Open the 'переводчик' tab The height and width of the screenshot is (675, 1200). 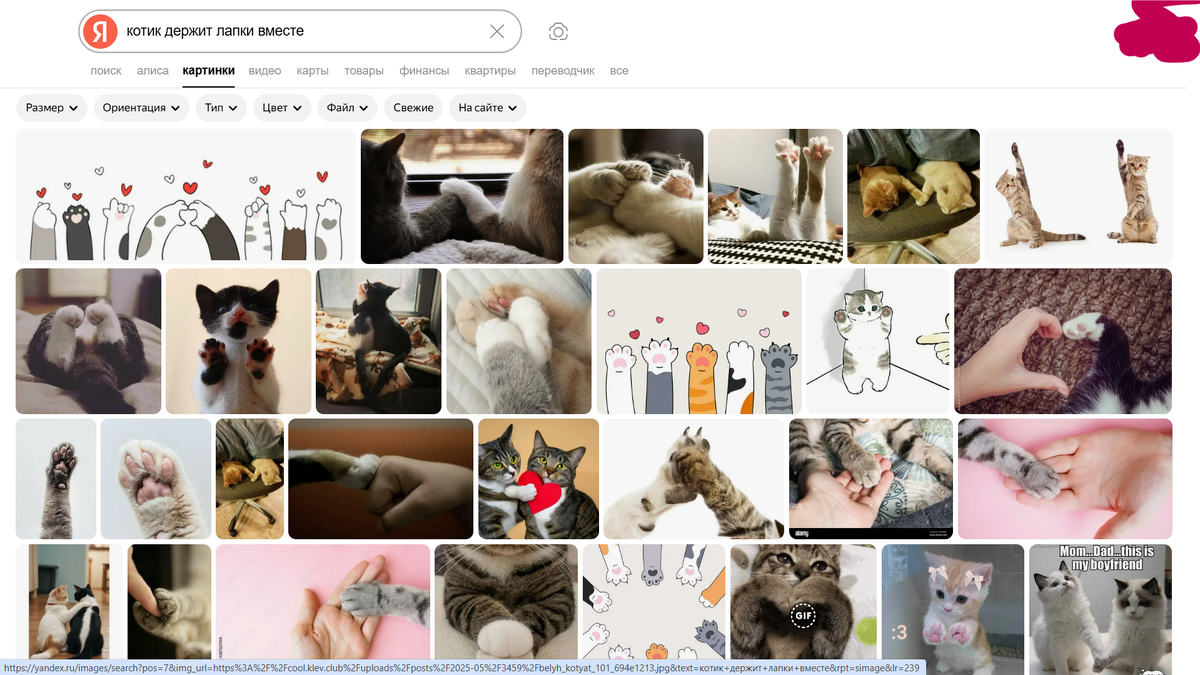tap(563, 71)
